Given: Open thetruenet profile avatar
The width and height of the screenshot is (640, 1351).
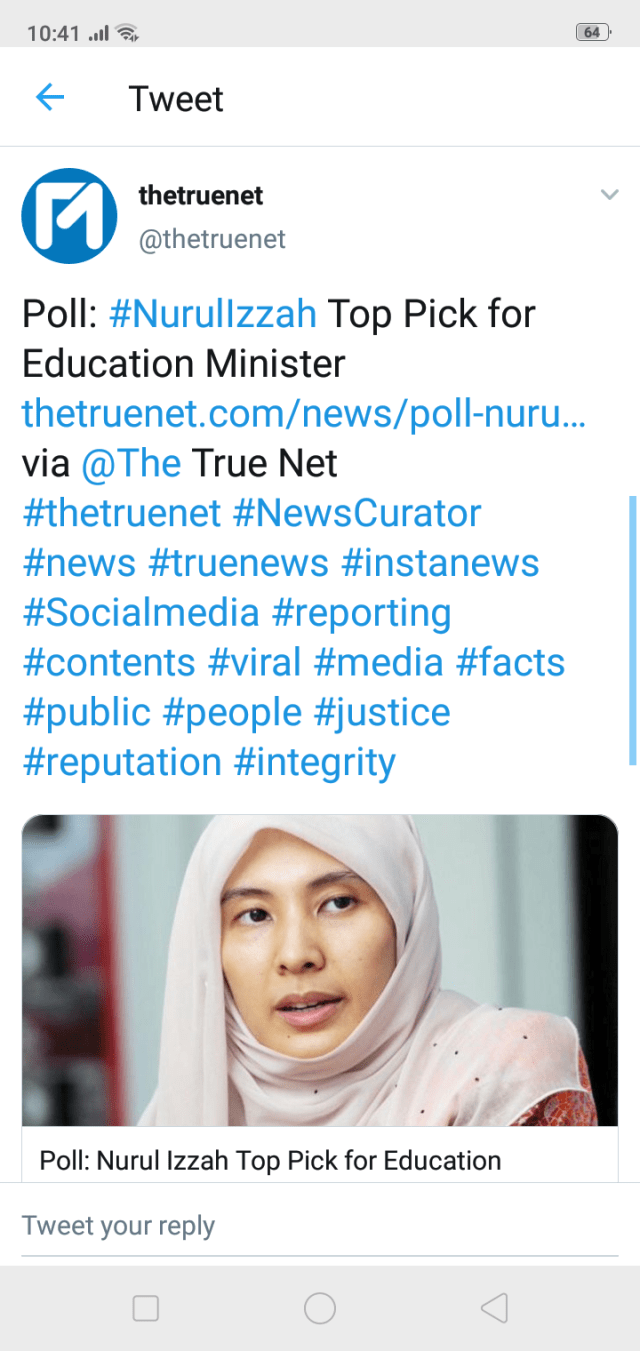Looking at the screenshot, I should point(70,216).
